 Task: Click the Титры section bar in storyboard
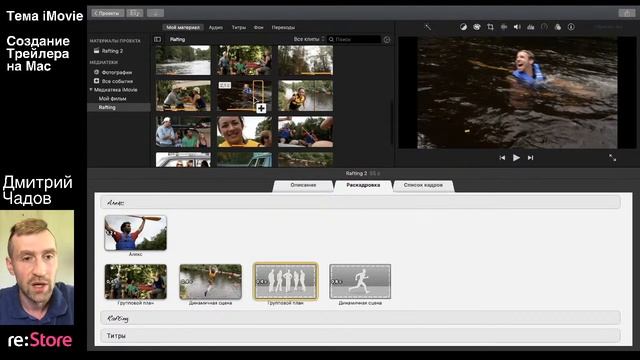tap(360, 336)
